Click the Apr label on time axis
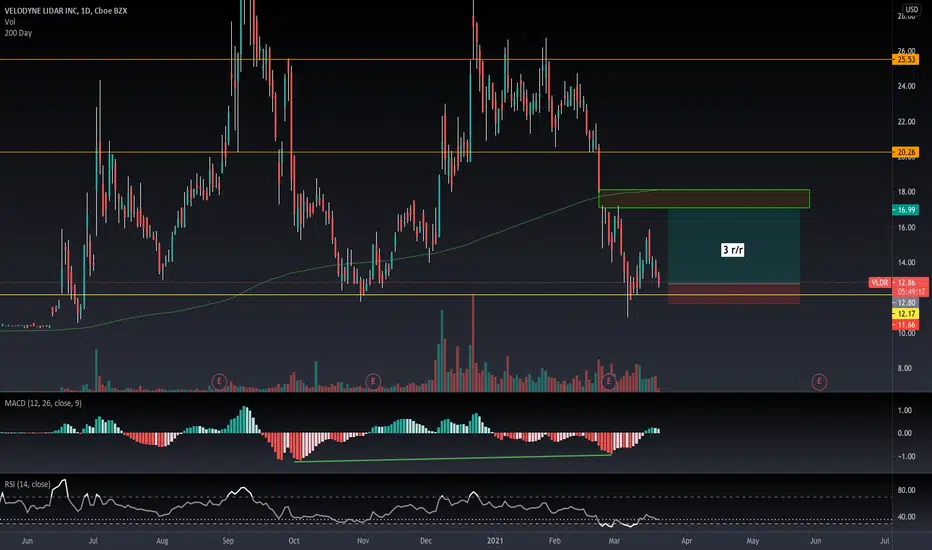The height and width of the screenshot is (550, 932). (x=687, y=540)
